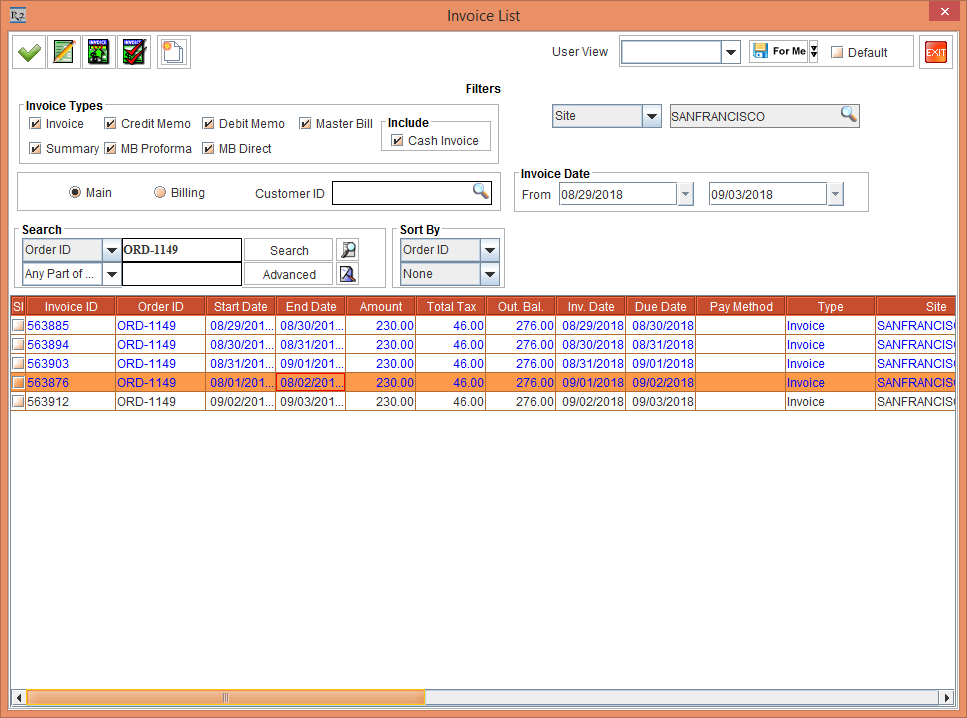Click the Due Date column header
Viewport: 967px width, 718px height.
pyautogui.click(x=661, y=307)
